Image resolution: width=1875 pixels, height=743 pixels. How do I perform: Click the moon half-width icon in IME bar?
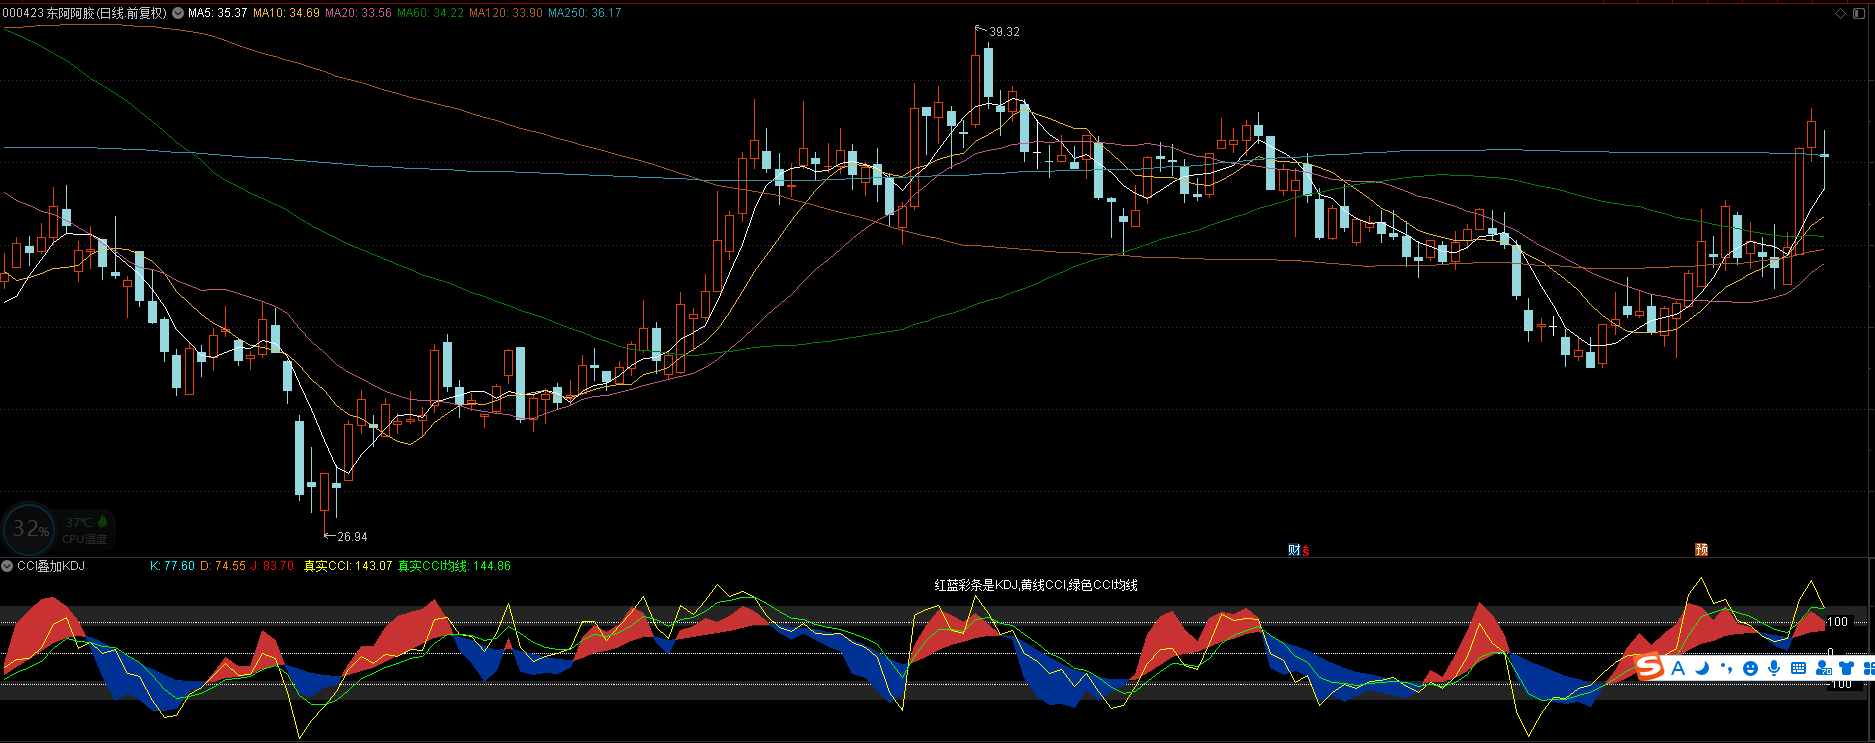(x=1702, y=668)
